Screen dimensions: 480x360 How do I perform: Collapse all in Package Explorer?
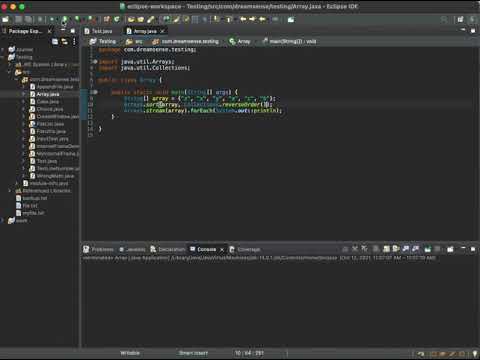(x=55, y=41)
